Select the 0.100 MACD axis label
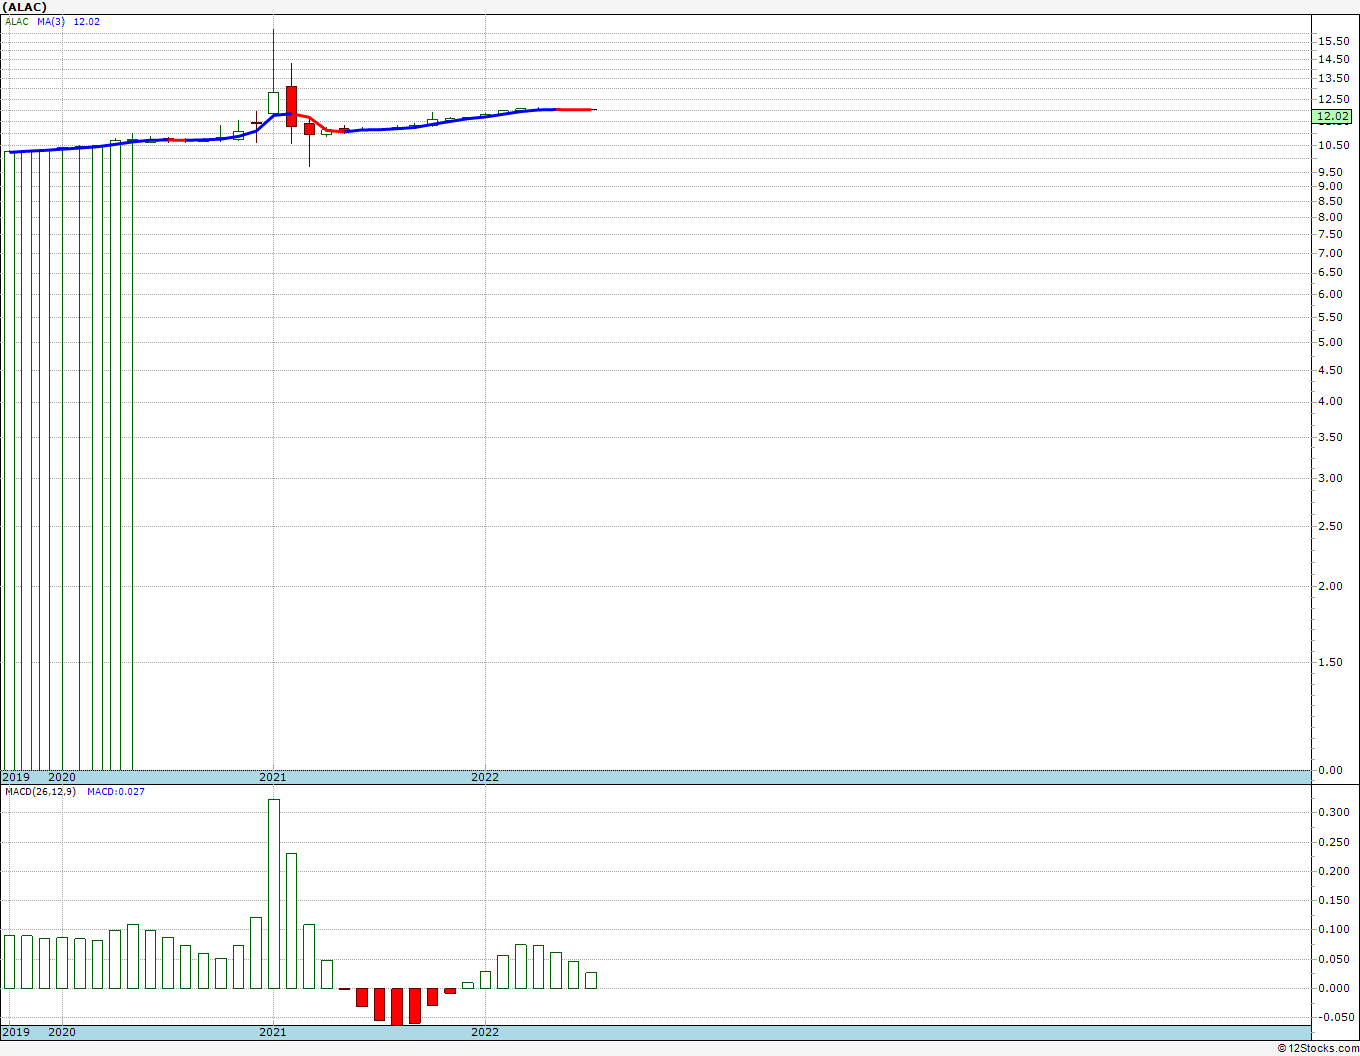Image resolution: width=1360 pixels, height=1056 pixels. click(1333, 929)
